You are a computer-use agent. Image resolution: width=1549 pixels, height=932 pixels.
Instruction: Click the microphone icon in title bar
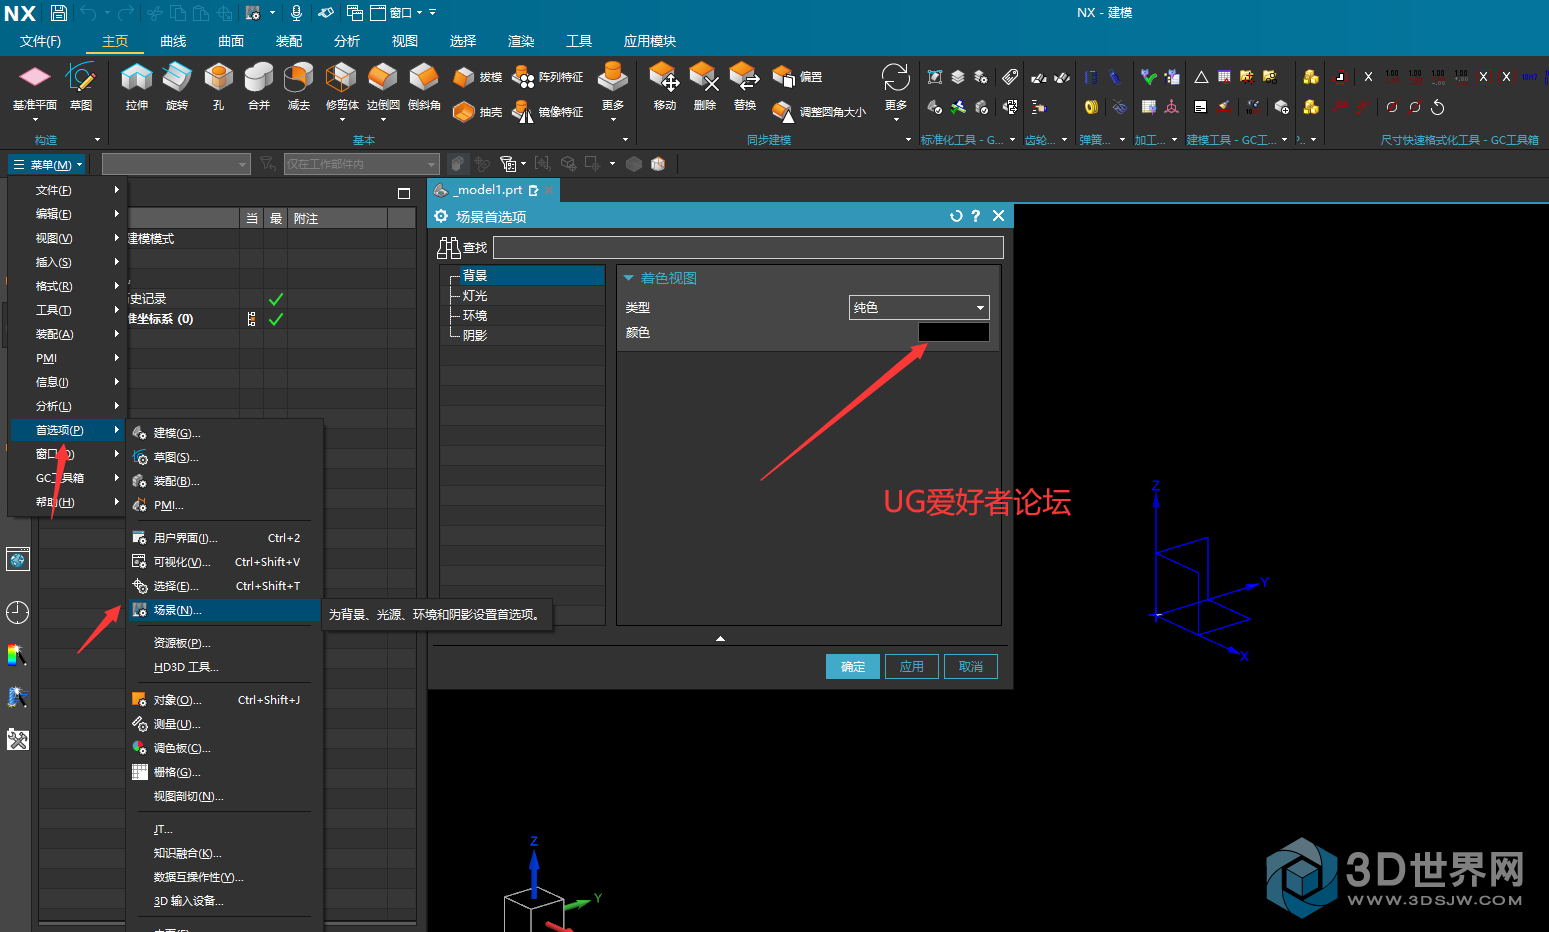point(297,13)
